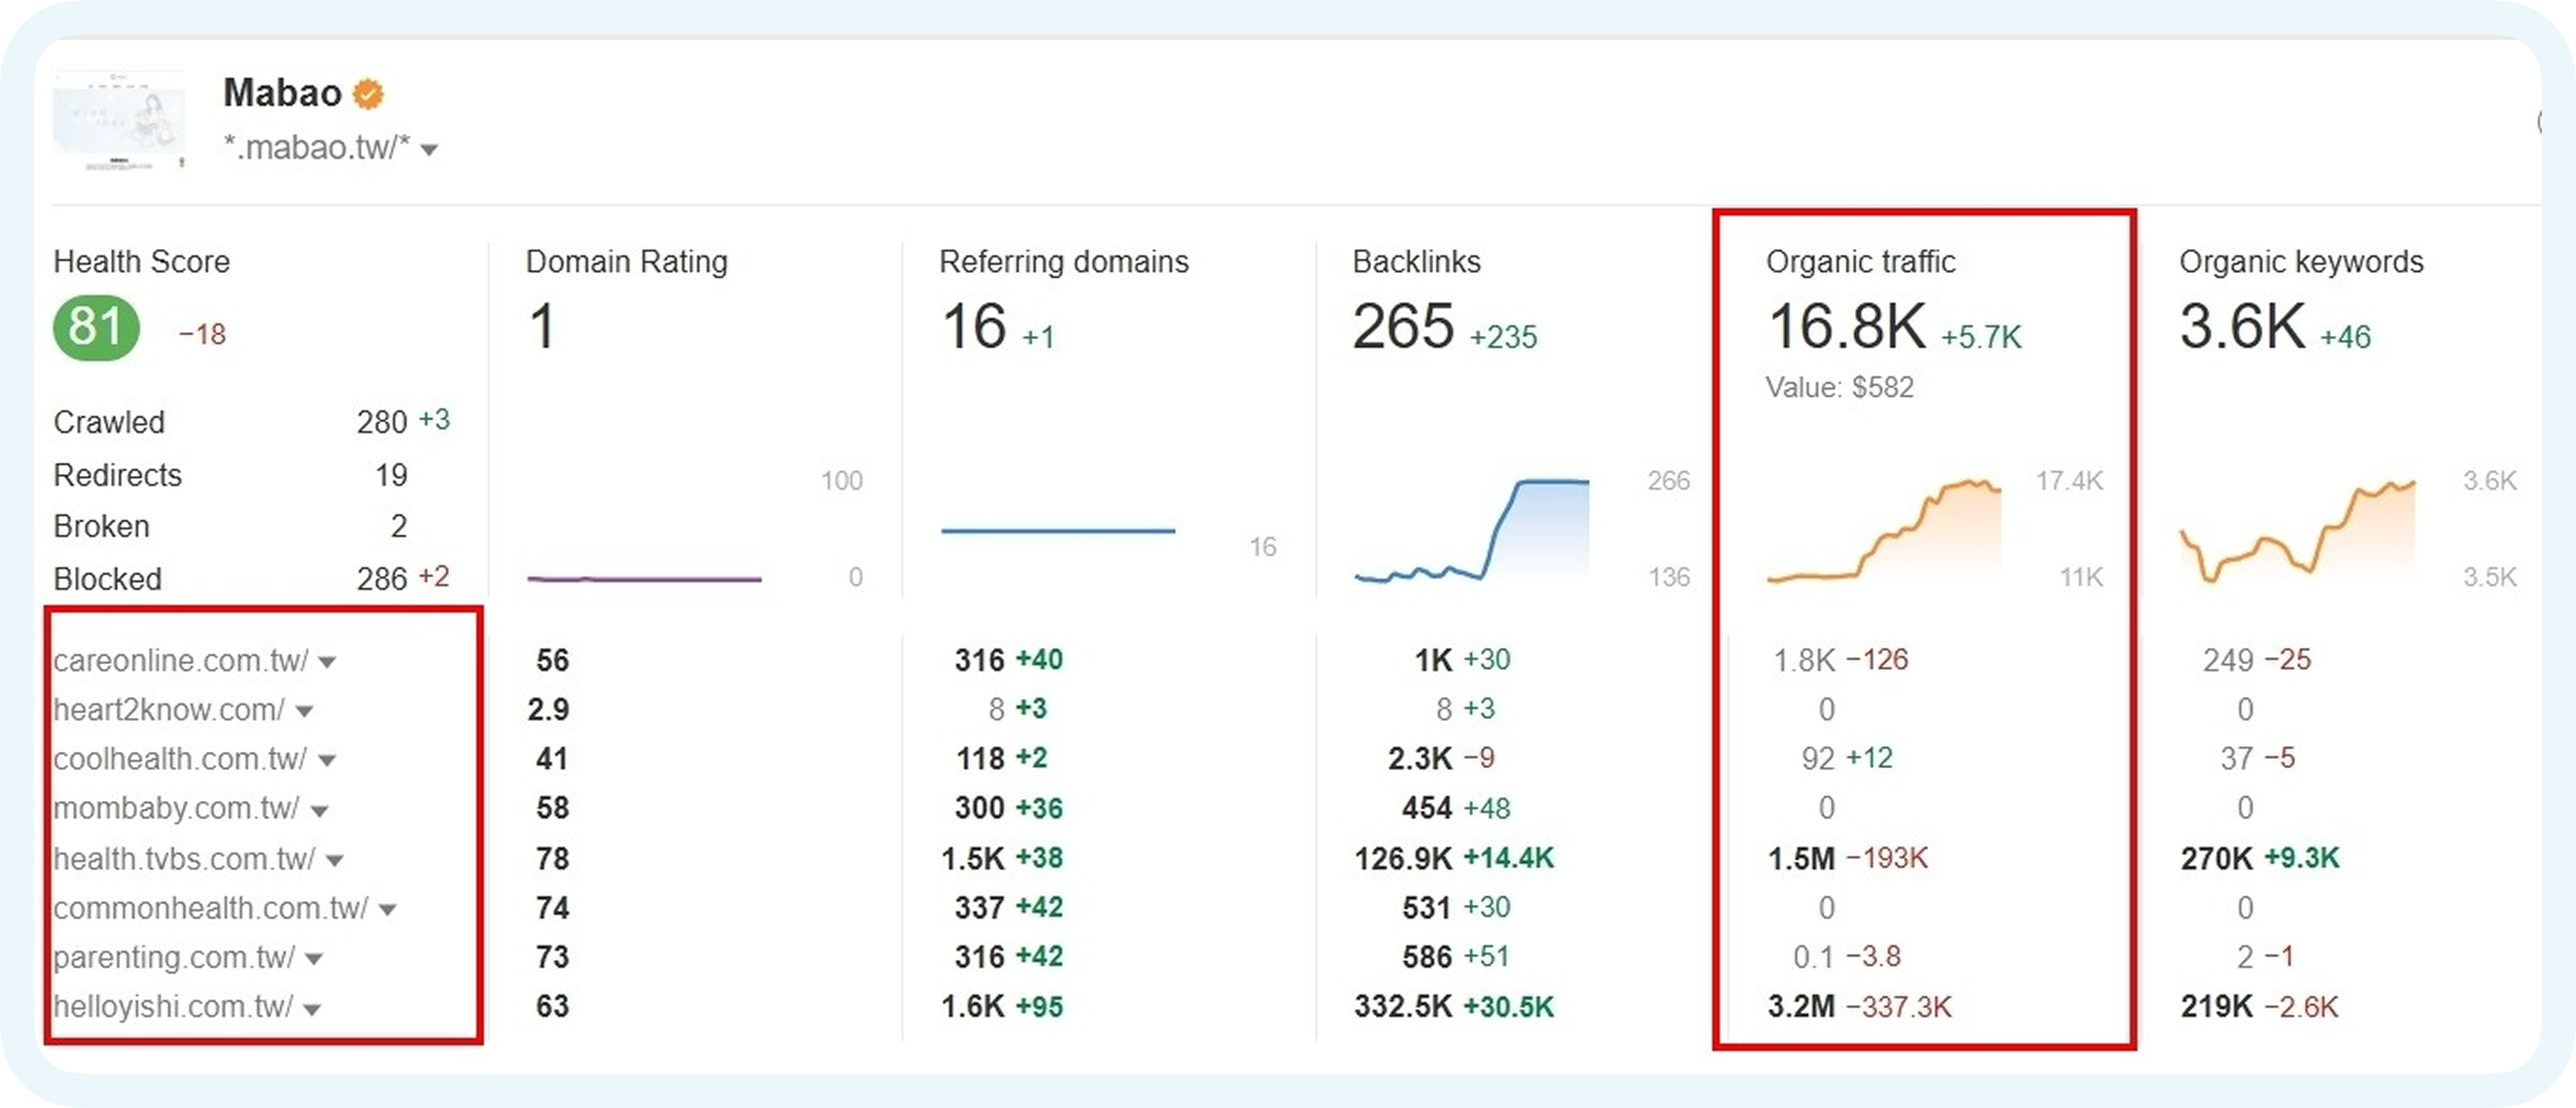2576x1108 pixels.
Task: Open the helloyishi.com.tw/ competitor link
Action: (x=173, y=1006)
